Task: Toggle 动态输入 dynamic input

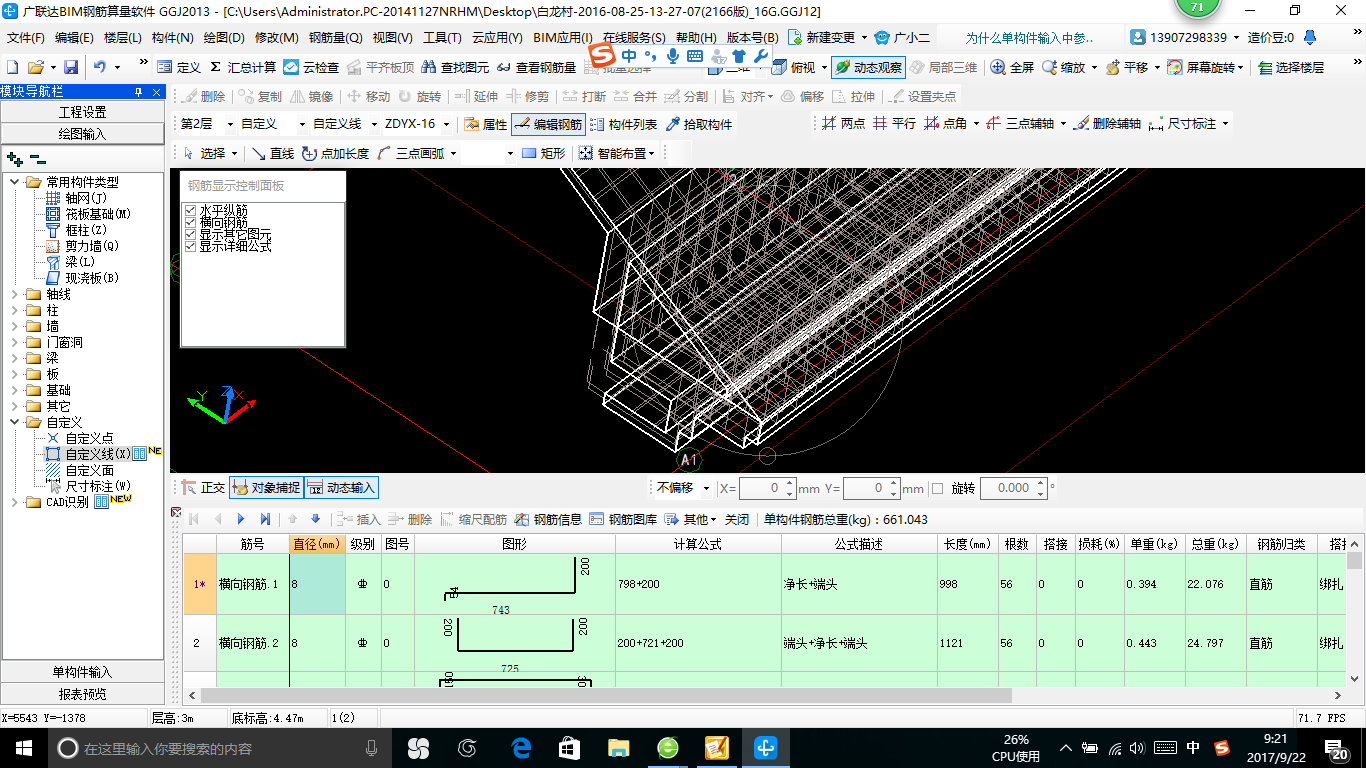Action: point(342,488)
